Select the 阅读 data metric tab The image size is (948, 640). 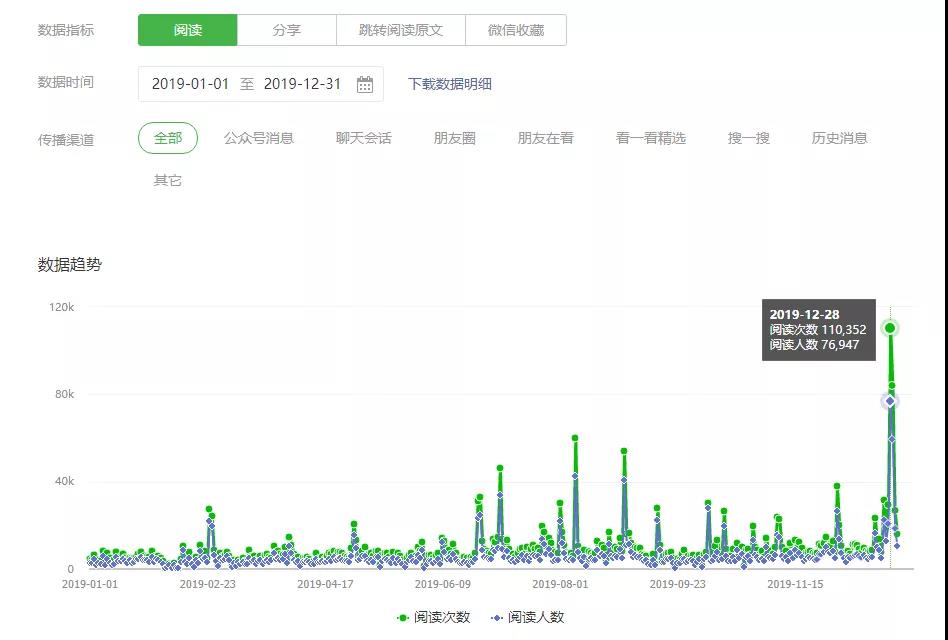[x=188, y=30]
